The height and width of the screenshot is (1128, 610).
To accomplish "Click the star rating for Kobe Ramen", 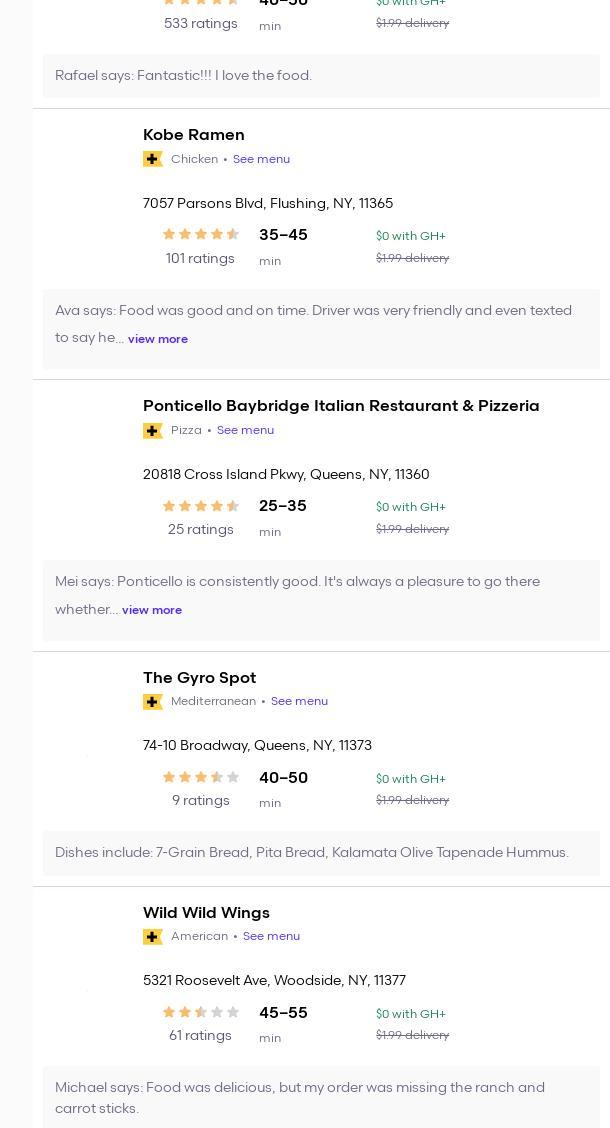I will tap(200, 235).
